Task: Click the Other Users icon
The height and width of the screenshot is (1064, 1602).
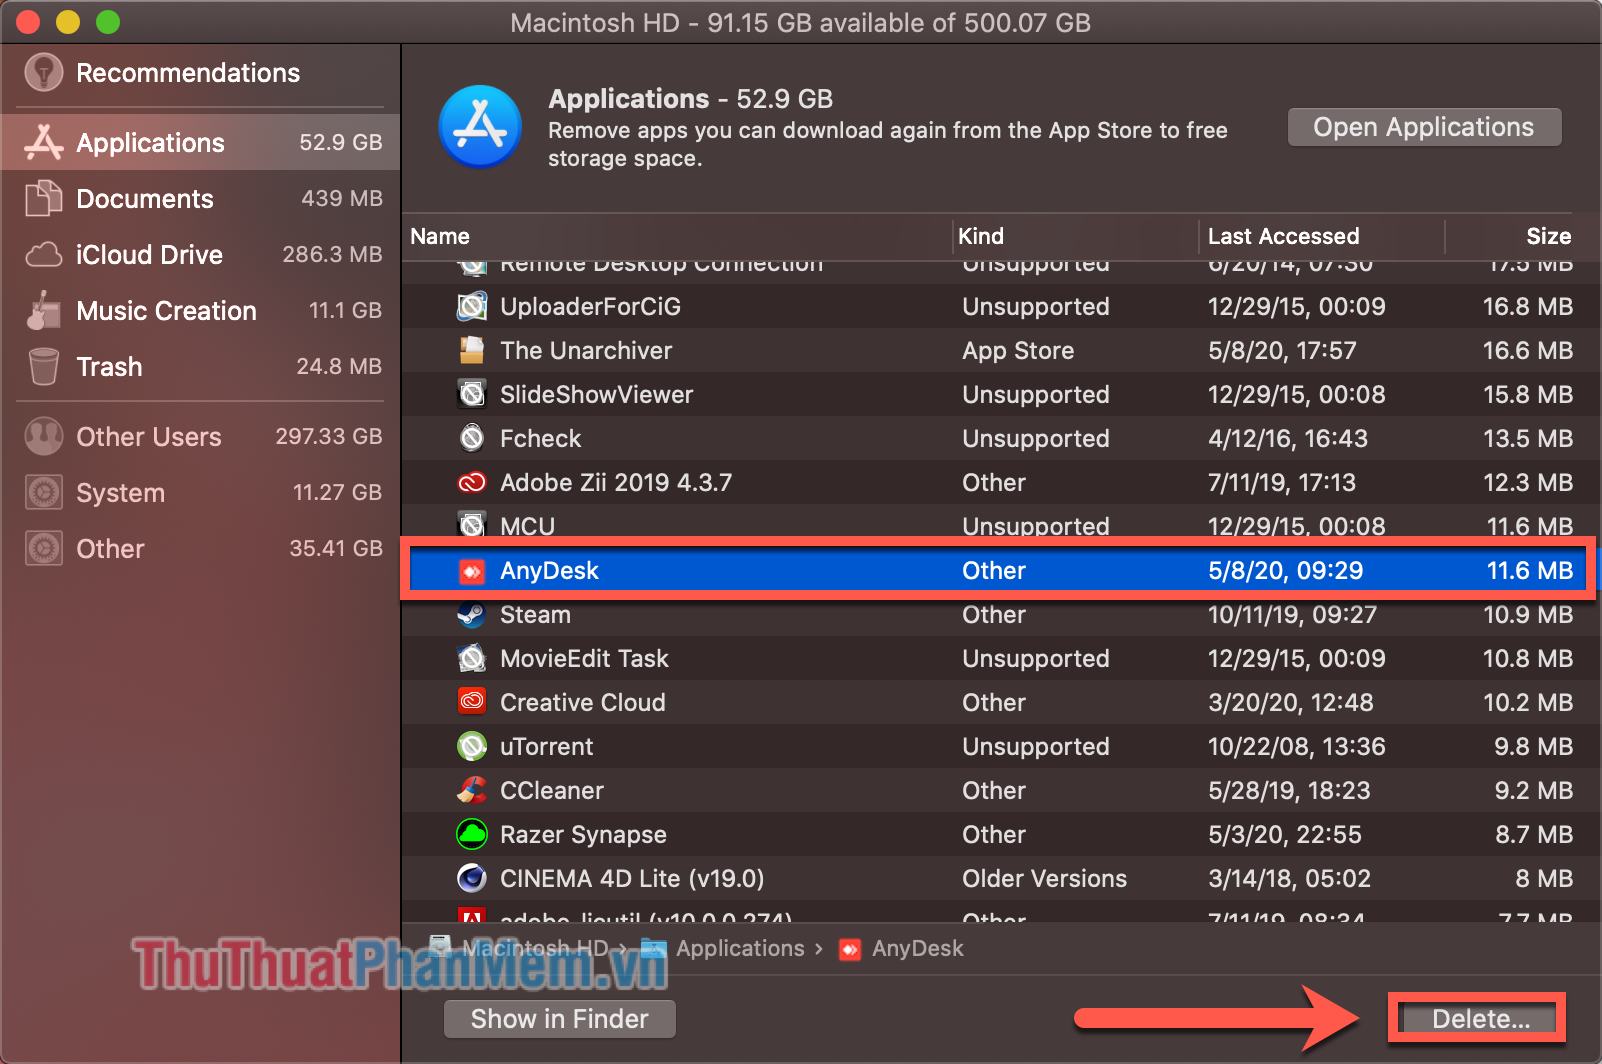Action: point(44,436)
